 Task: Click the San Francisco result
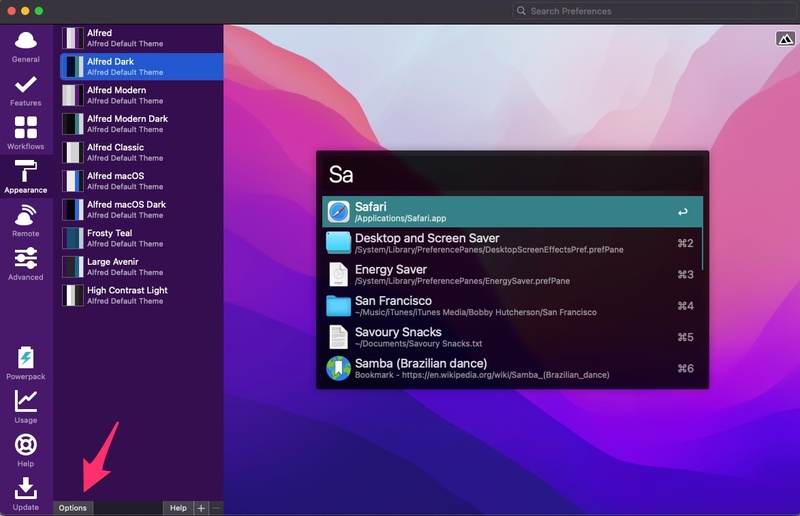point(512,306)
